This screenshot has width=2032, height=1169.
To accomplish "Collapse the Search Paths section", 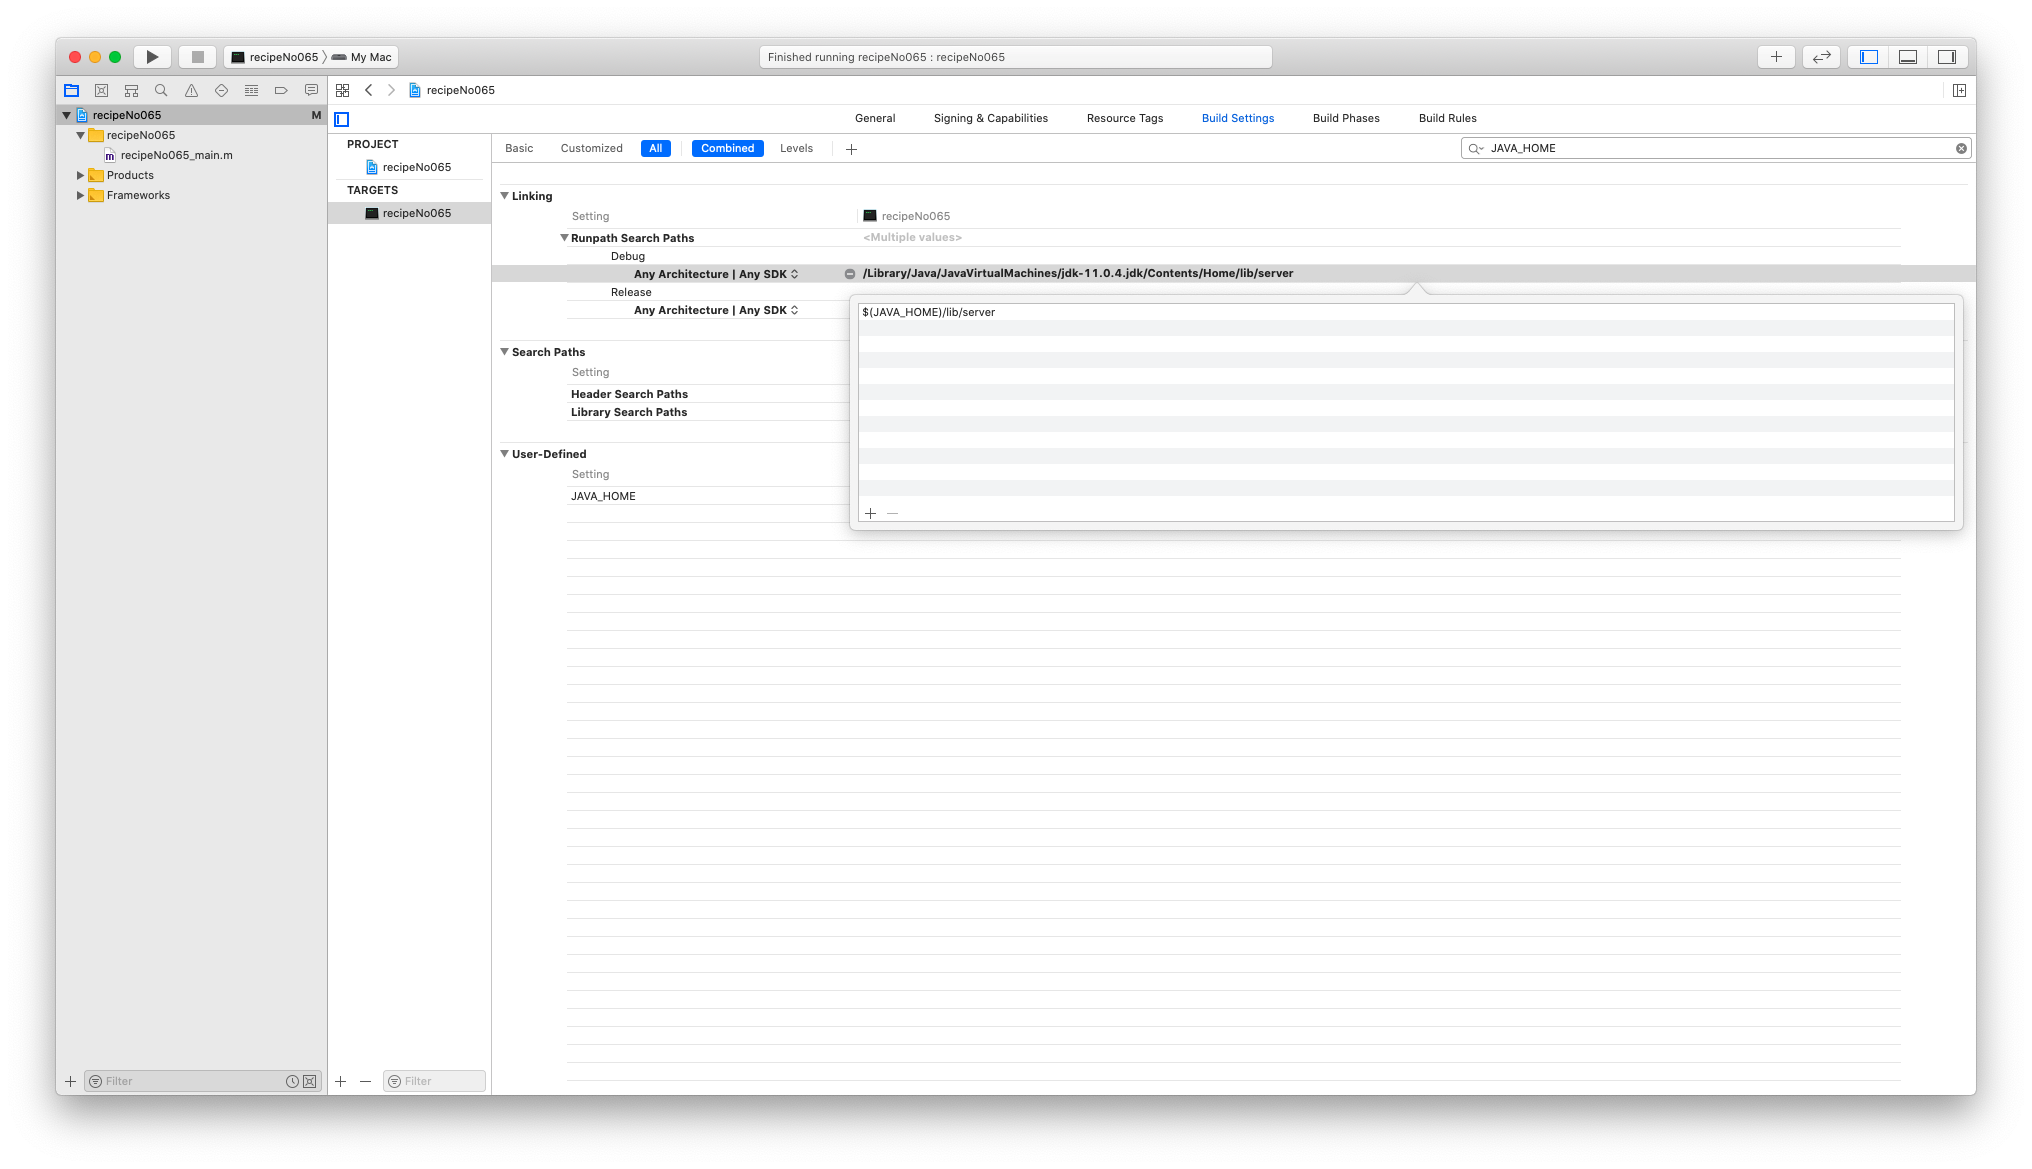I will 505,352.
